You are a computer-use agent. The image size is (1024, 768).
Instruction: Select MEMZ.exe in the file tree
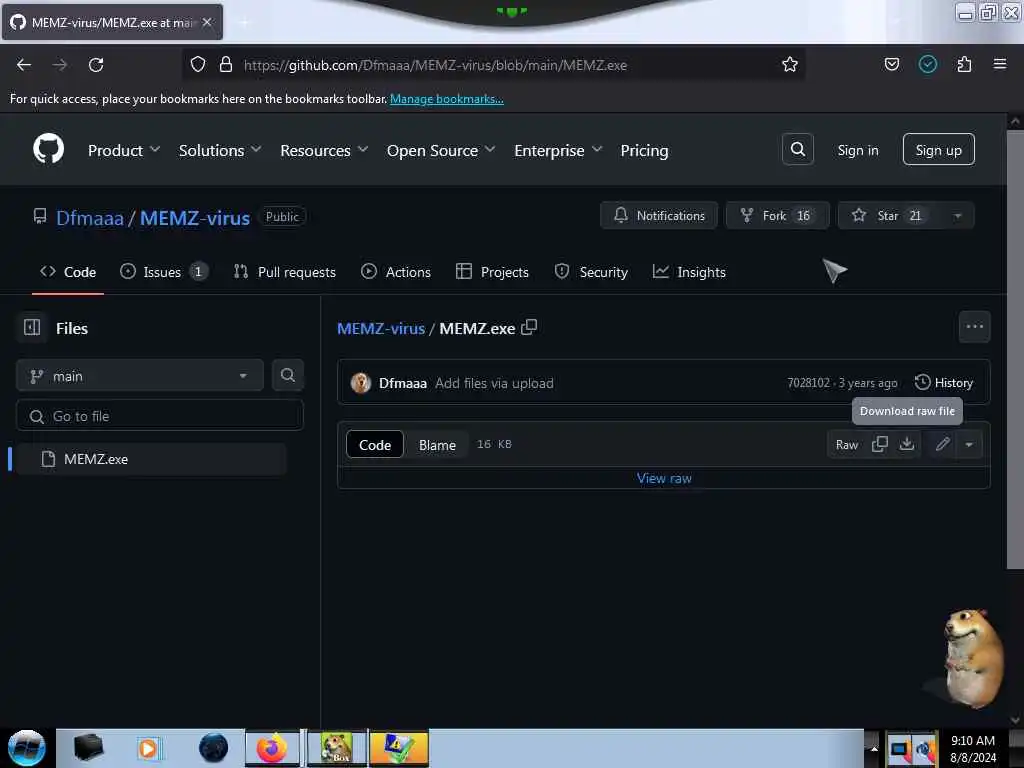coord(151,459)
